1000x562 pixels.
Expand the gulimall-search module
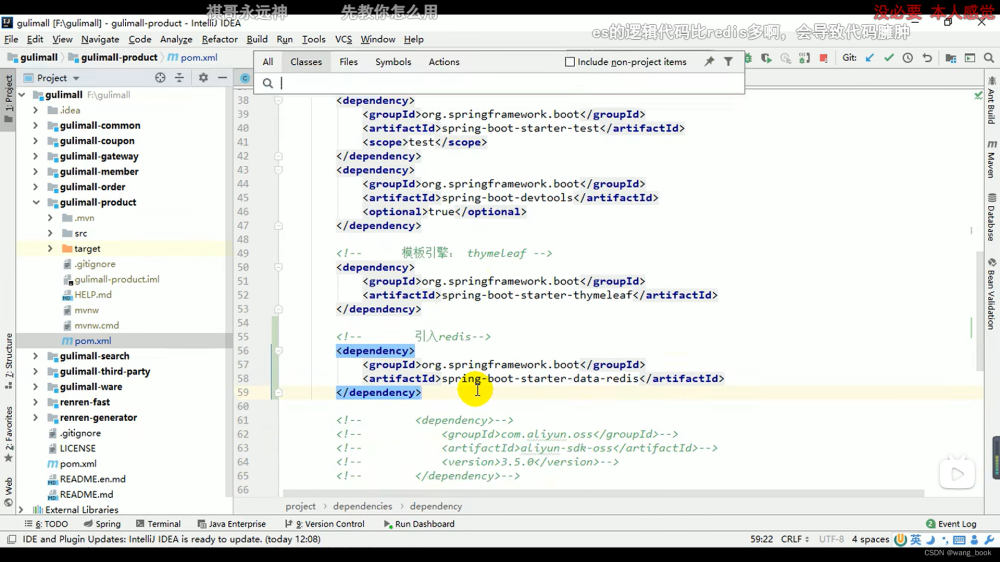click(x=36, y=356)
